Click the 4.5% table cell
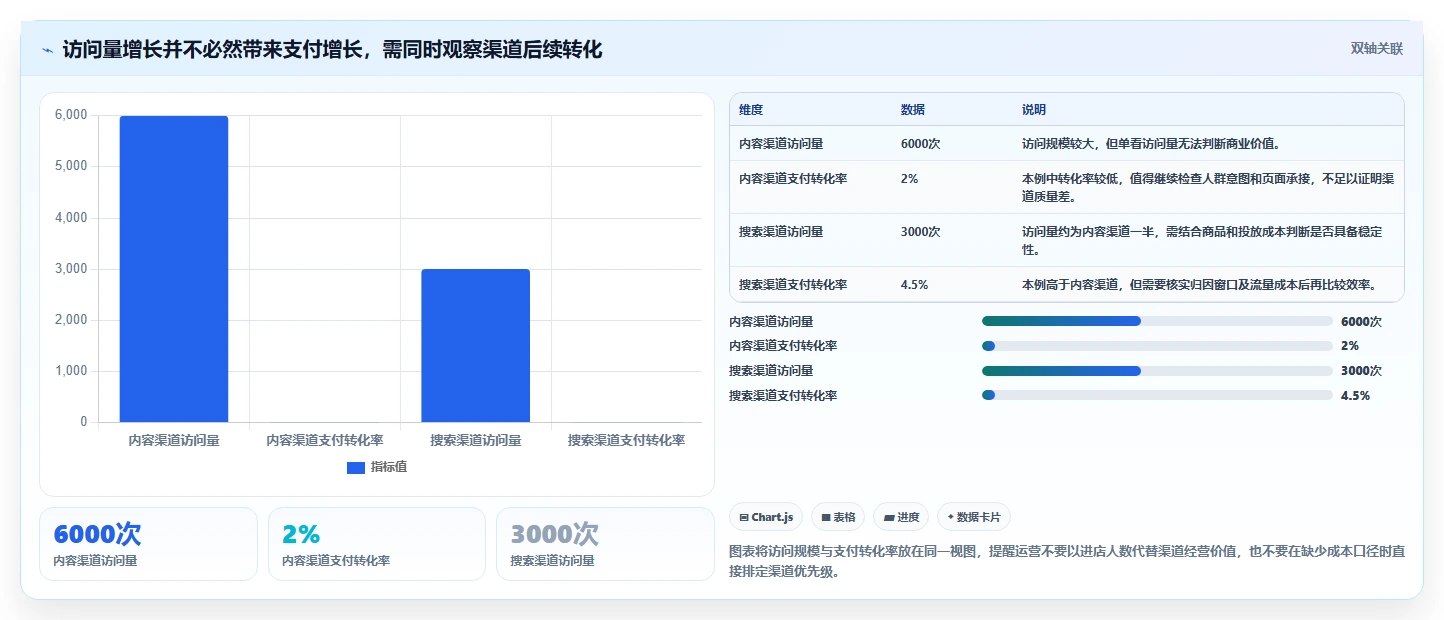This screenshot has width=1444, height=620. pyautogui.click(x=914, y=285)
